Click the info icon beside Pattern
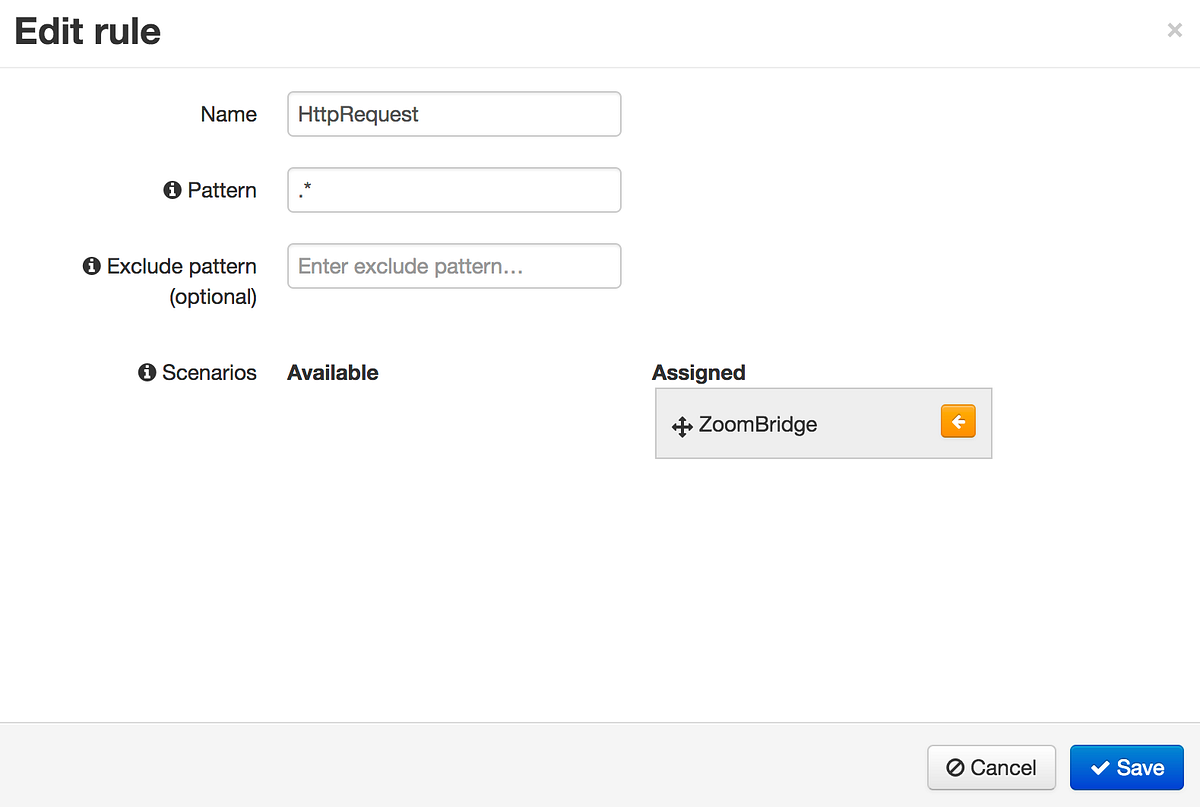The width and height of the screenshot is (1200, 807). [172, 190]
